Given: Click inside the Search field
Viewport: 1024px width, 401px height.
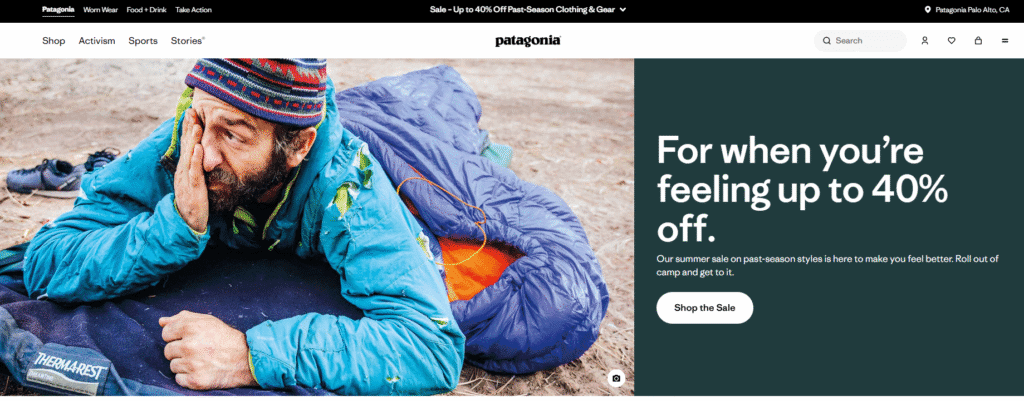Looking at the screenshot, I should 860,40.
